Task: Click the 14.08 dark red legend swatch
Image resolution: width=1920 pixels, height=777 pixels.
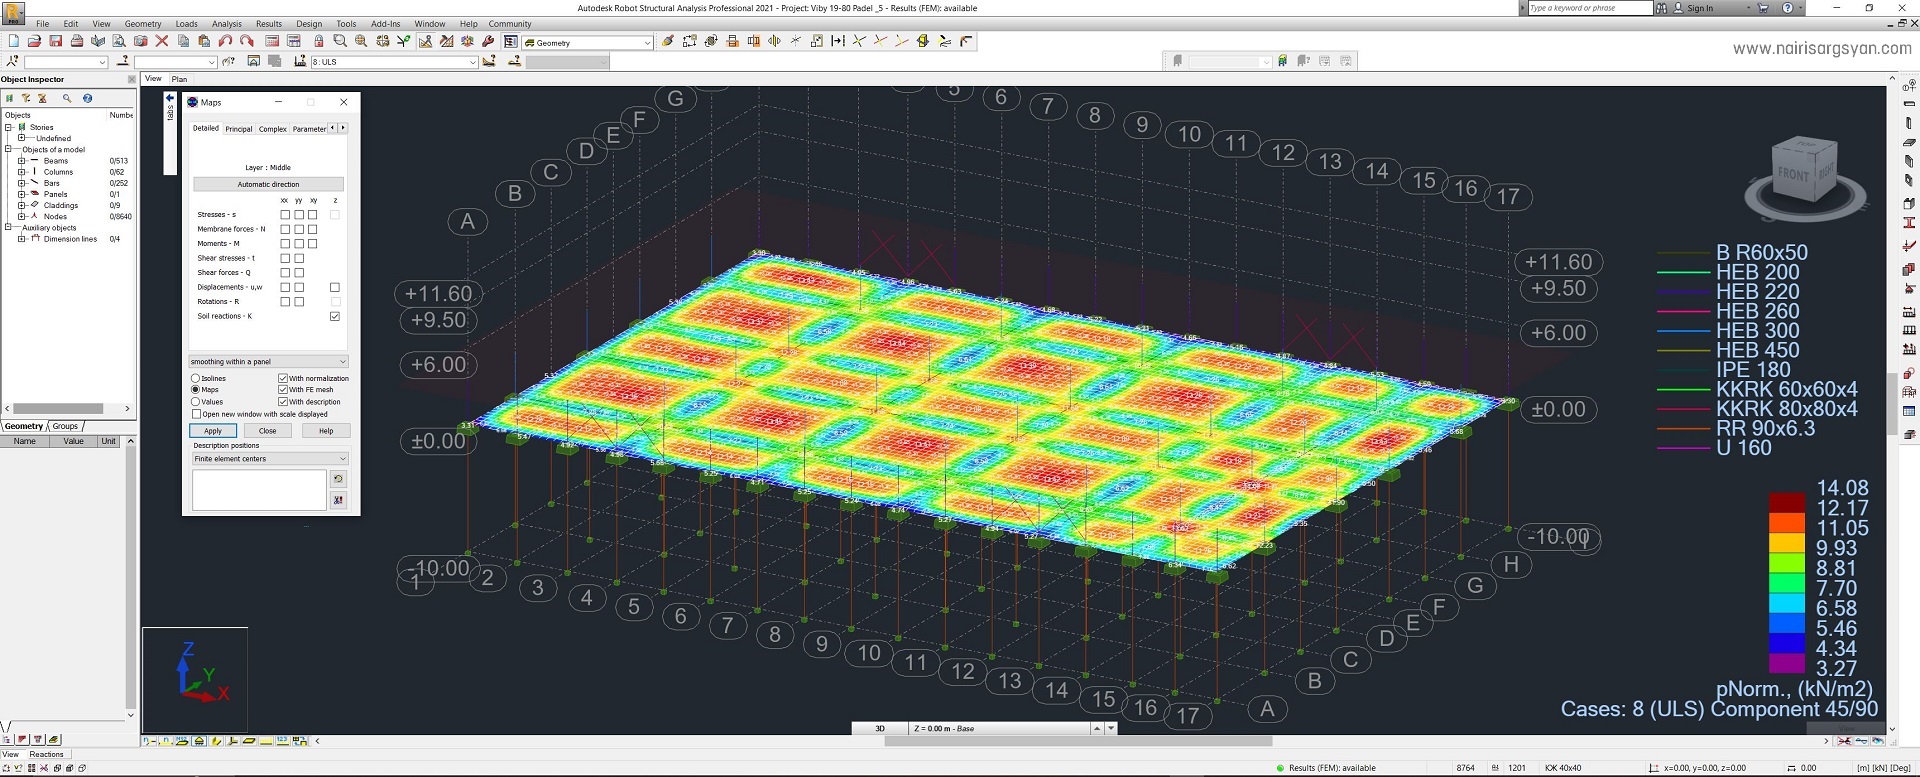Action: coord(1786,502)
